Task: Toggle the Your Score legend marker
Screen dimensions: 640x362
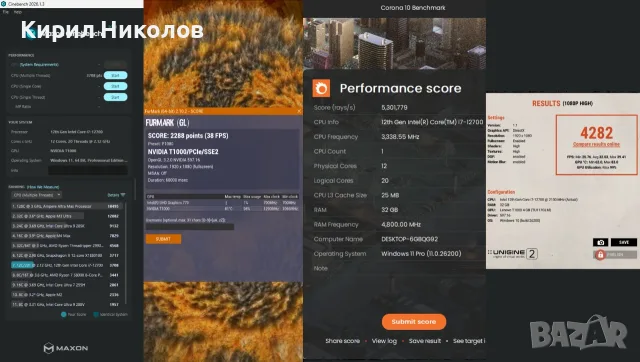Action: pos(64,315)
